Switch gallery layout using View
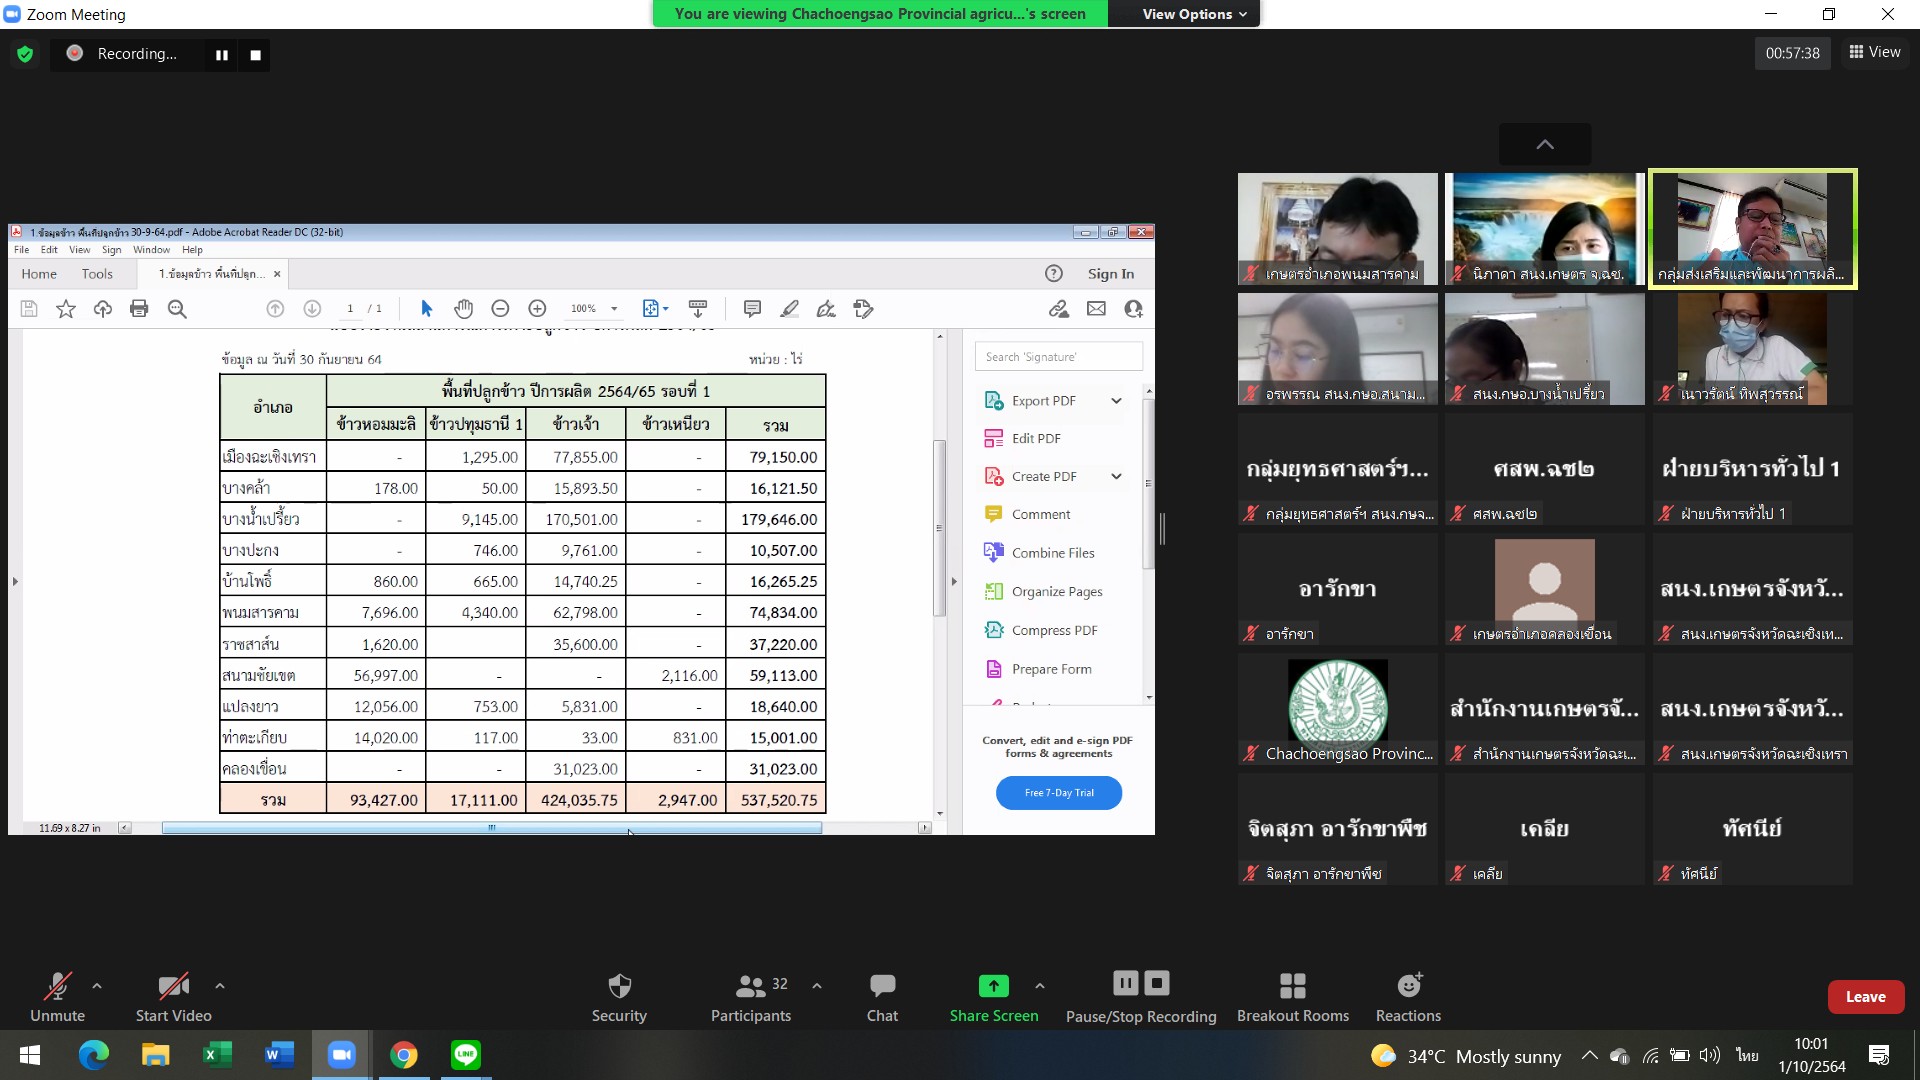This screenshot has width=1920, height=1080. pyautogui.click(x=1875, y=52)
